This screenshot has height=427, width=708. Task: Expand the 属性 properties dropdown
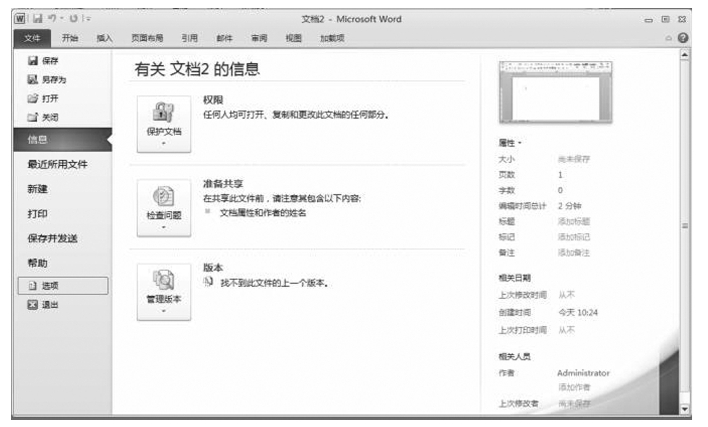tap(510, 143)
